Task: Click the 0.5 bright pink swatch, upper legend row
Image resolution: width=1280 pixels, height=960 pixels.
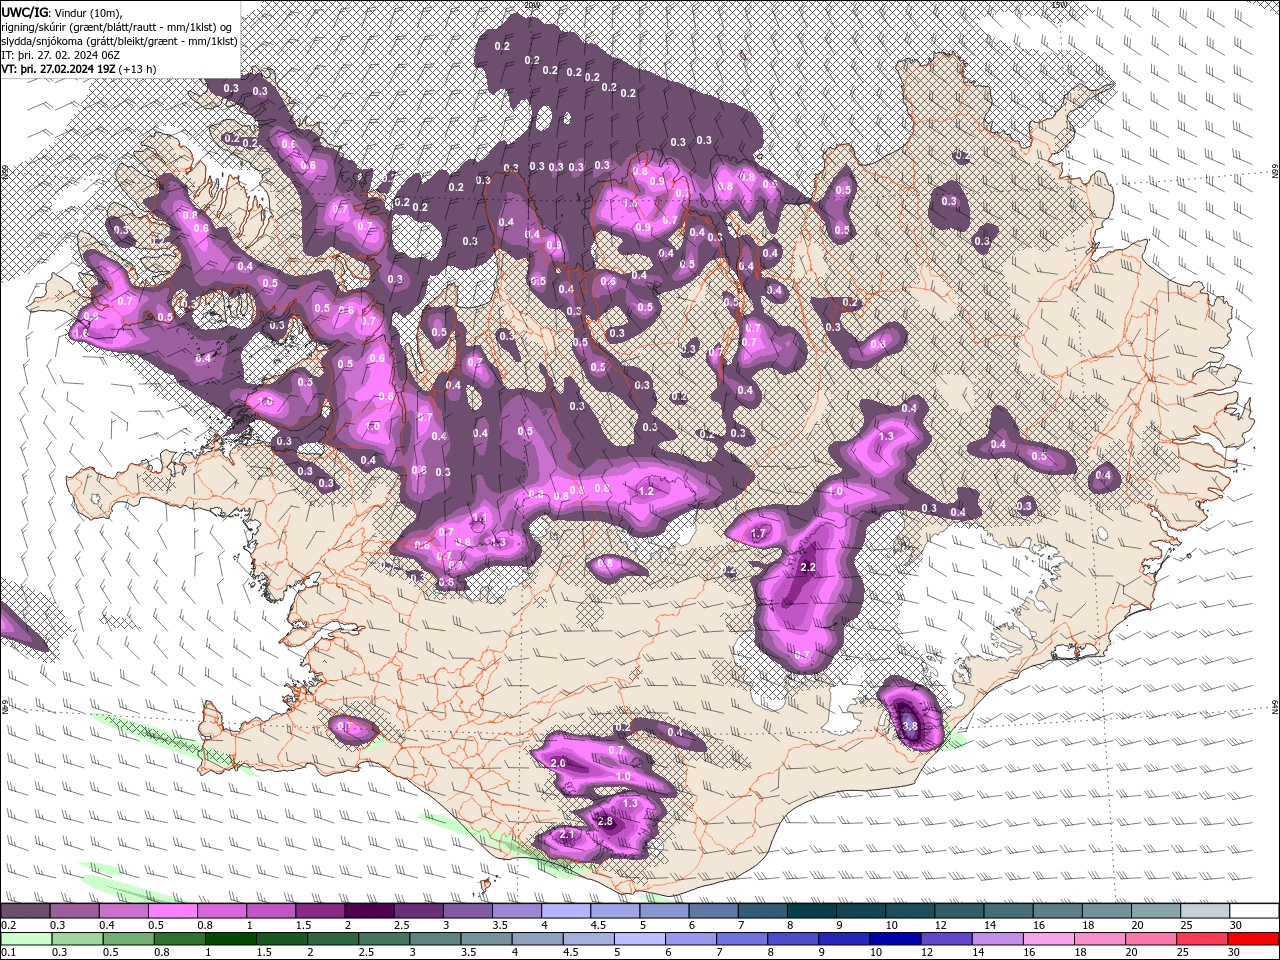Action: pos(172,911)
